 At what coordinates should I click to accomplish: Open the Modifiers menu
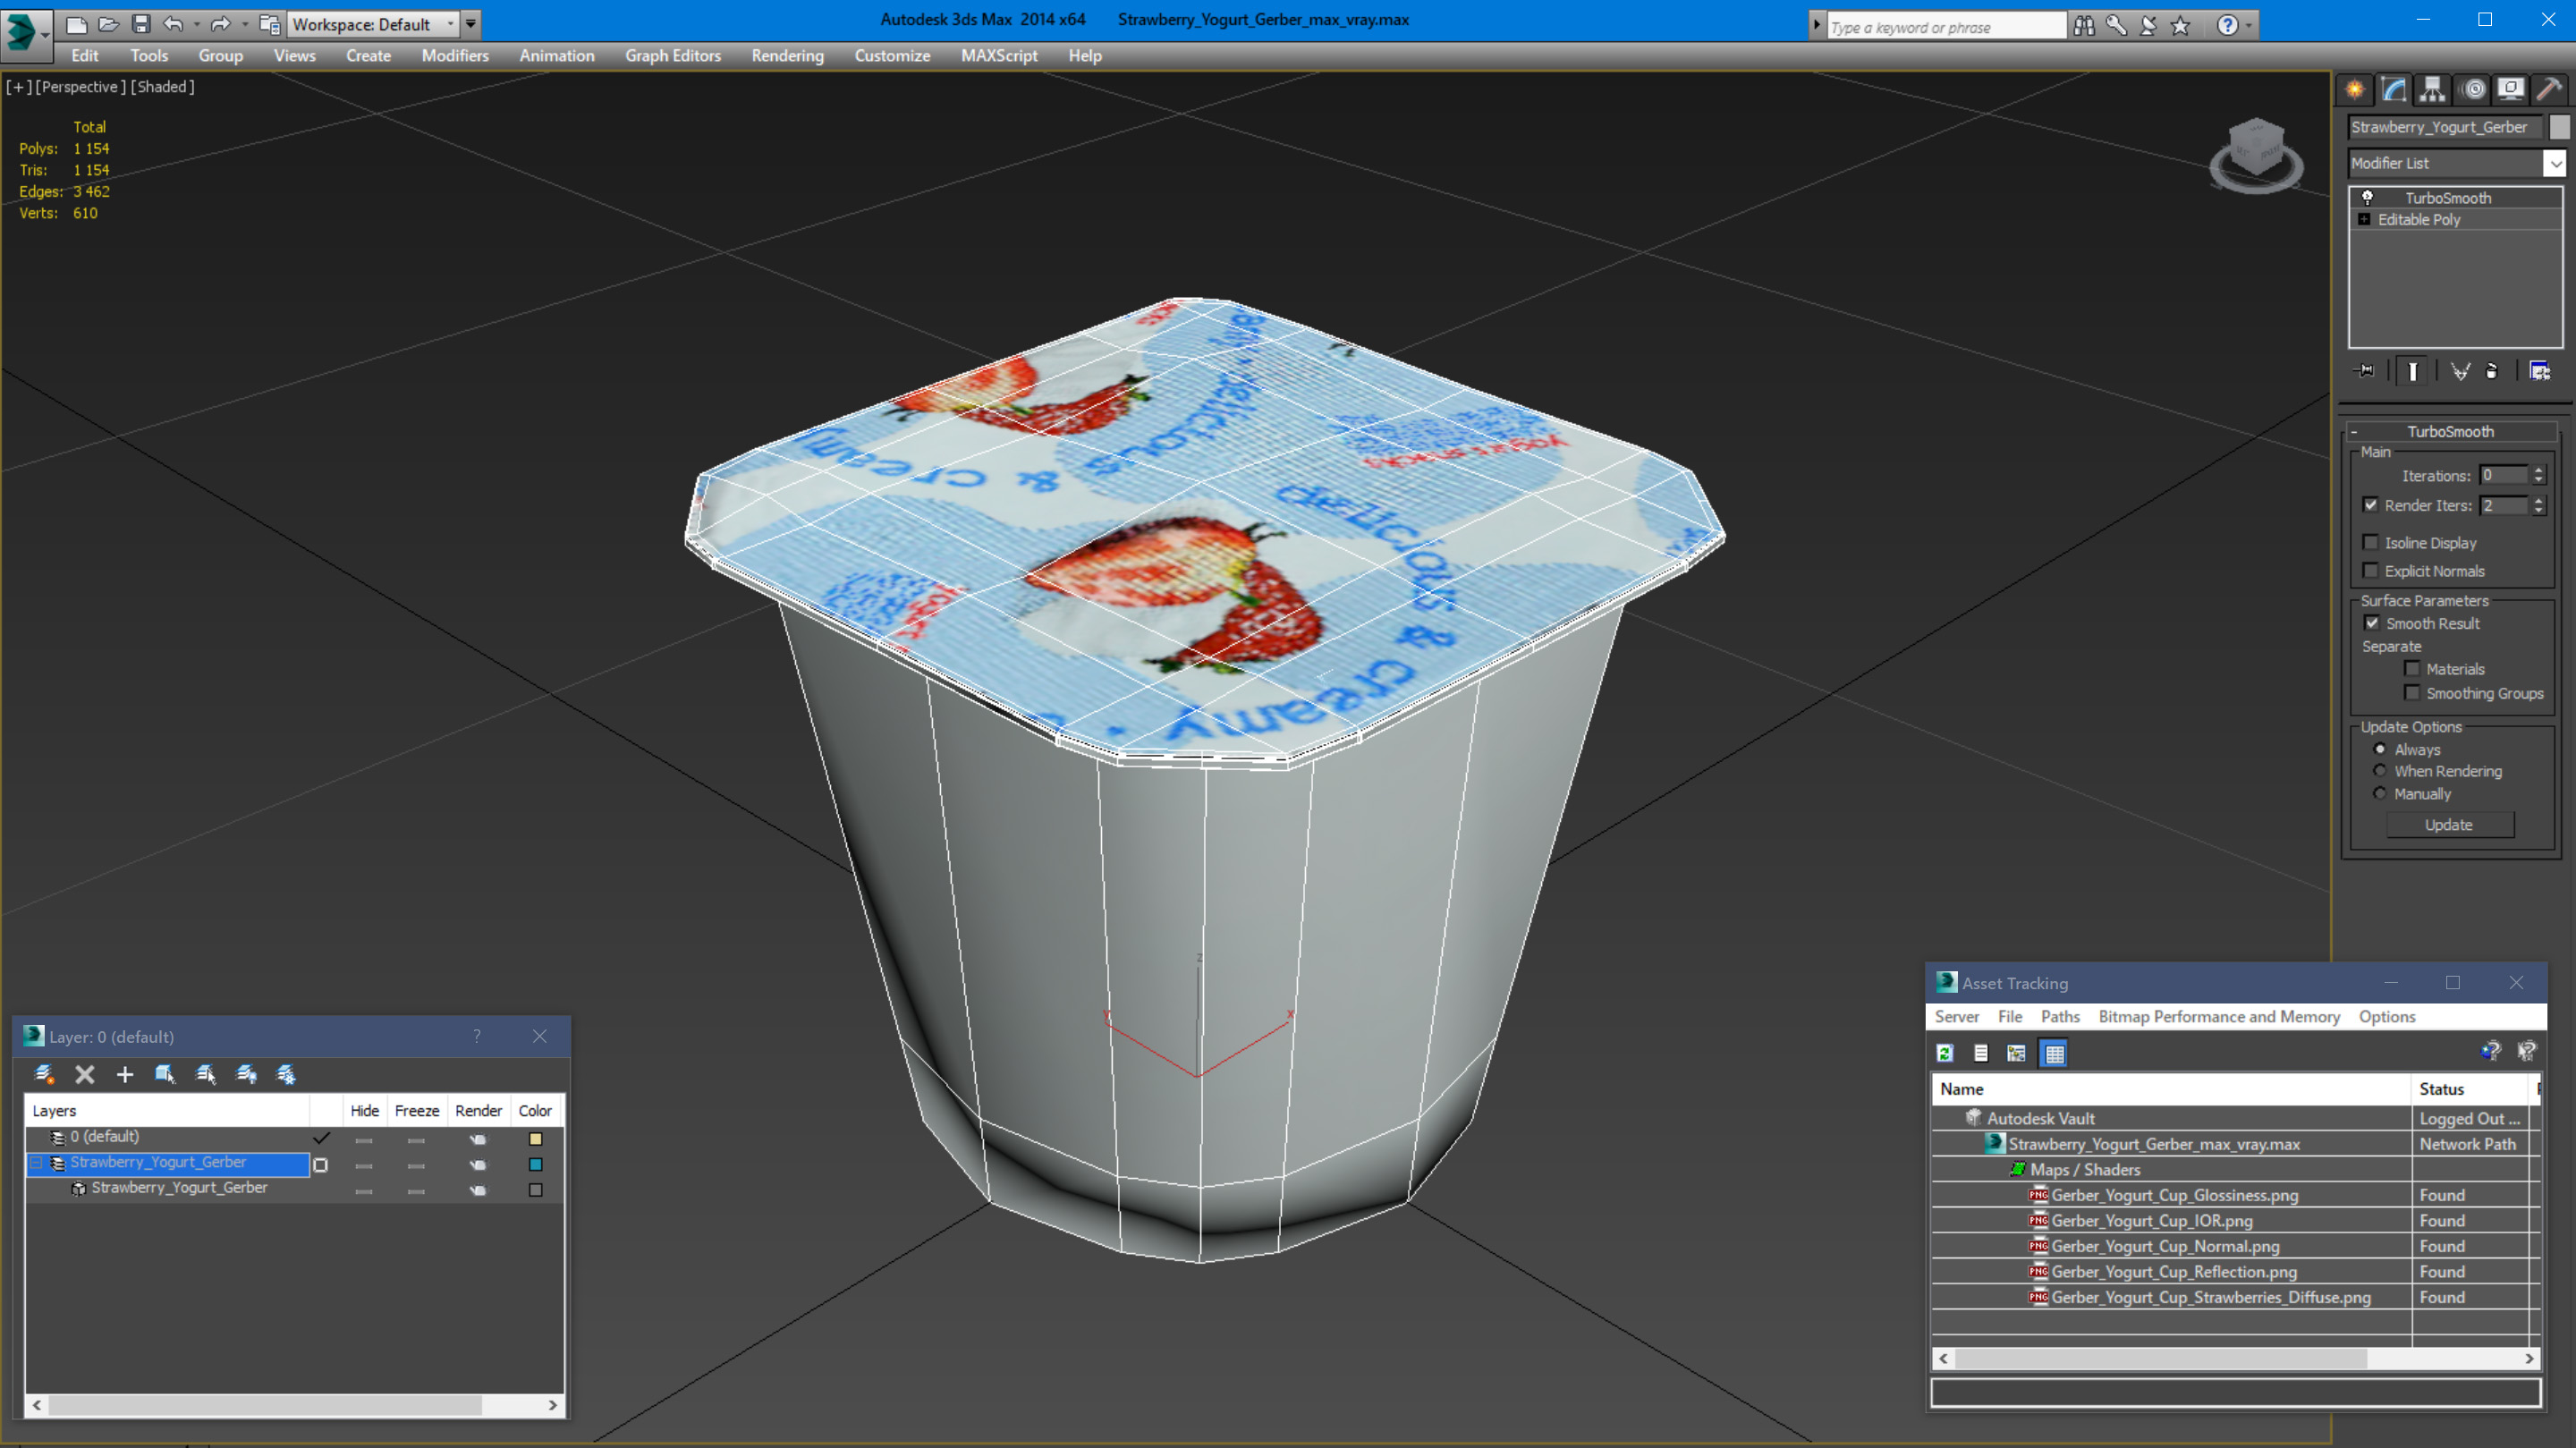(x=453, y=55)
